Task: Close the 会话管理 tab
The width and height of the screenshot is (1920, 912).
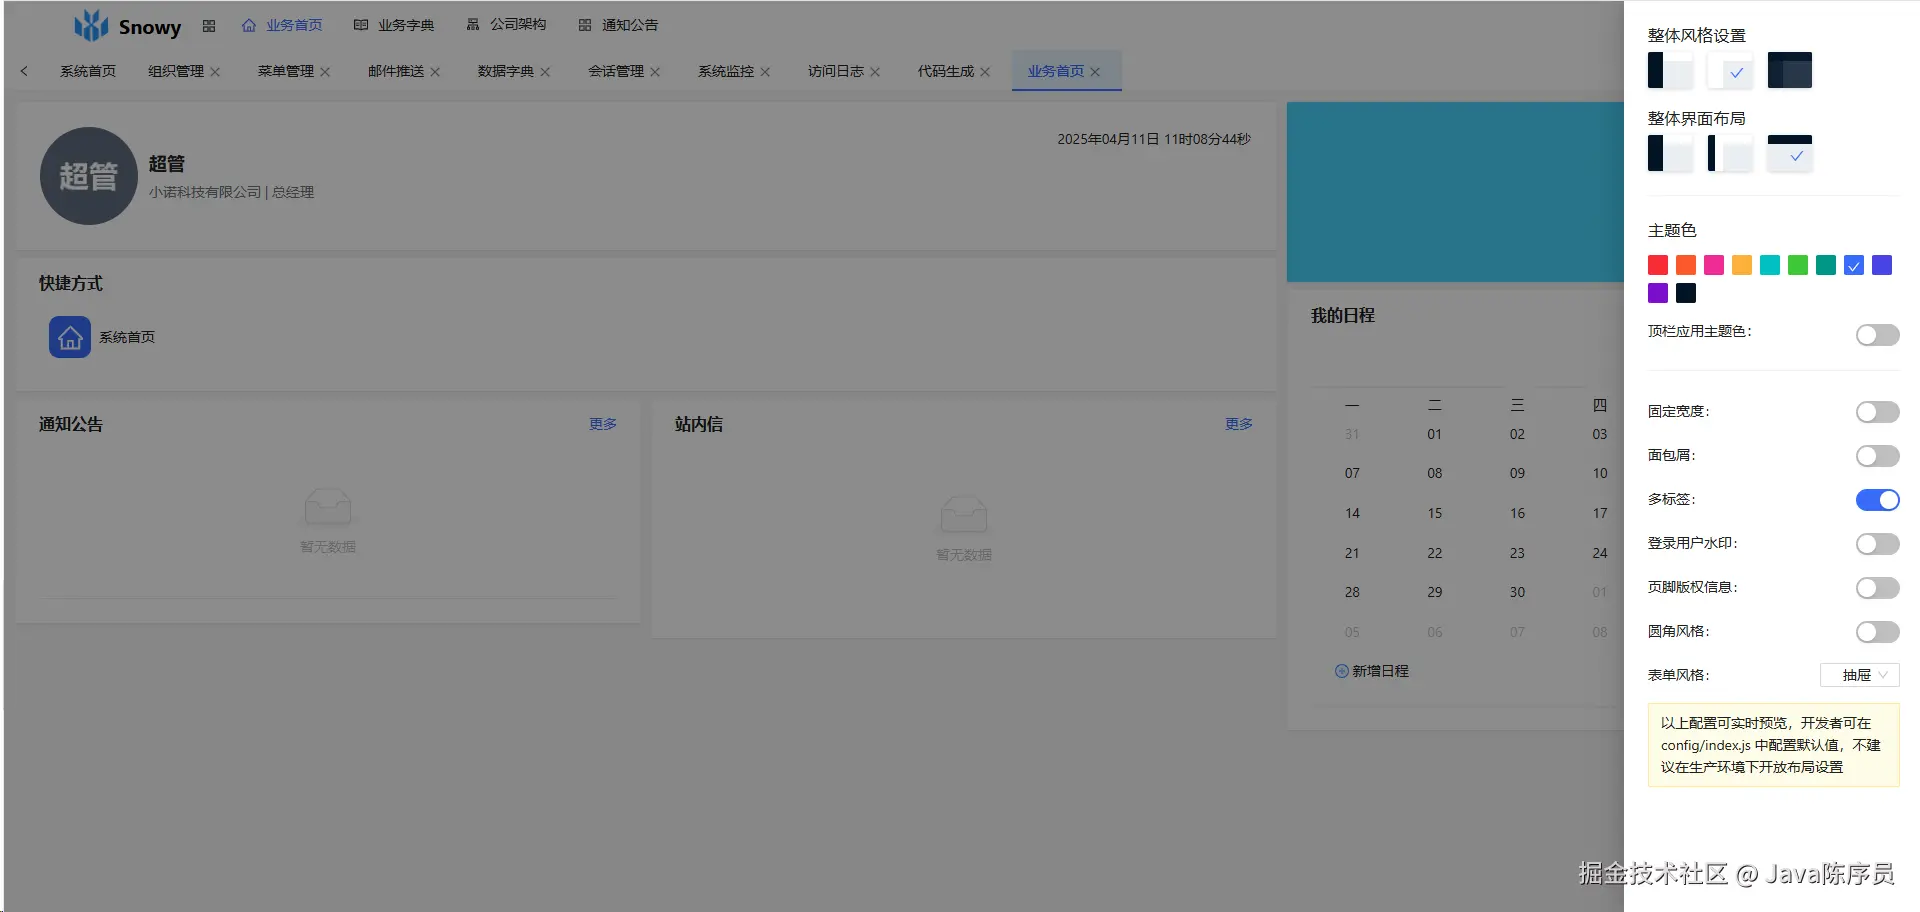Action: pyautogui.click(x=655, y=72)
